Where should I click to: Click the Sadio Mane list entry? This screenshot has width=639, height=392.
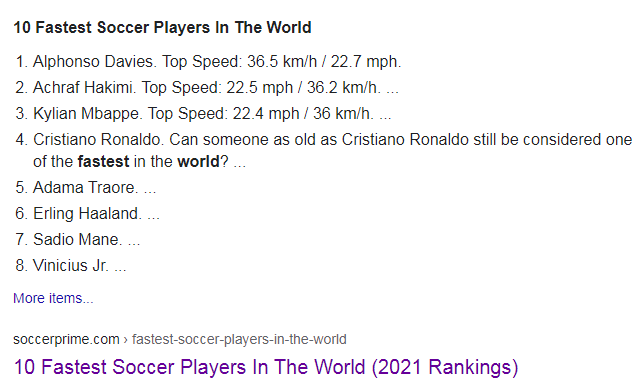click(77, 240)
